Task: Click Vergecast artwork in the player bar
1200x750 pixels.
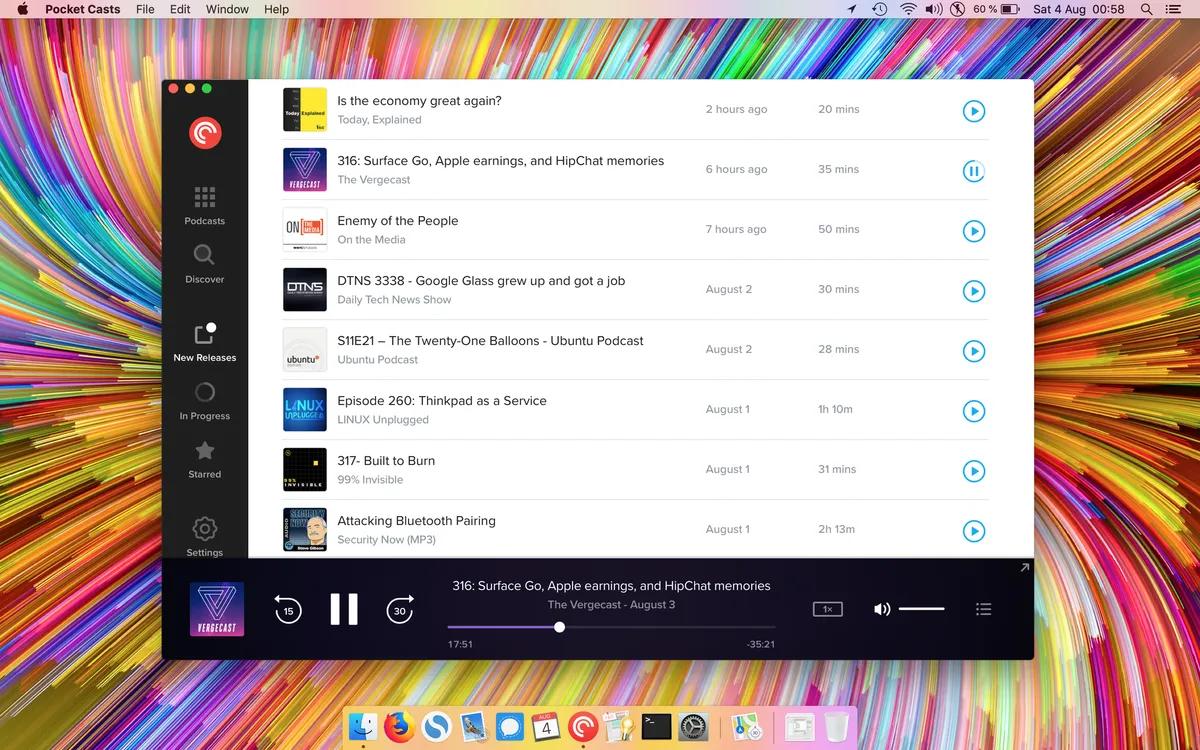Action: pos(217,609)
